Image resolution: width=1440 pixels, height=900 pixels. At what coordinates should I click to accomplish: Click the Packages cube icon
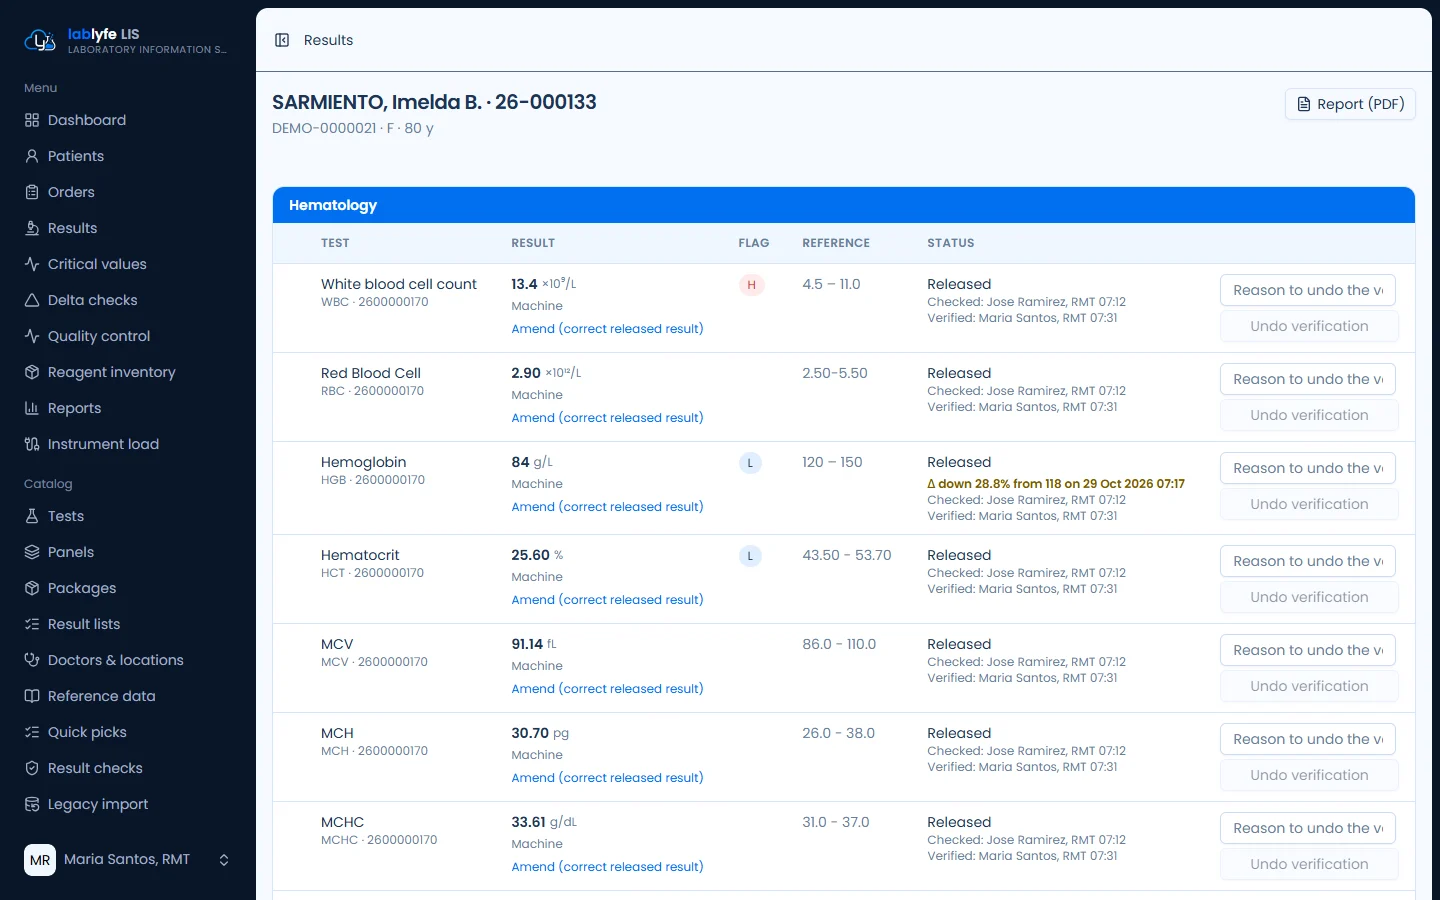pos(32,588)
